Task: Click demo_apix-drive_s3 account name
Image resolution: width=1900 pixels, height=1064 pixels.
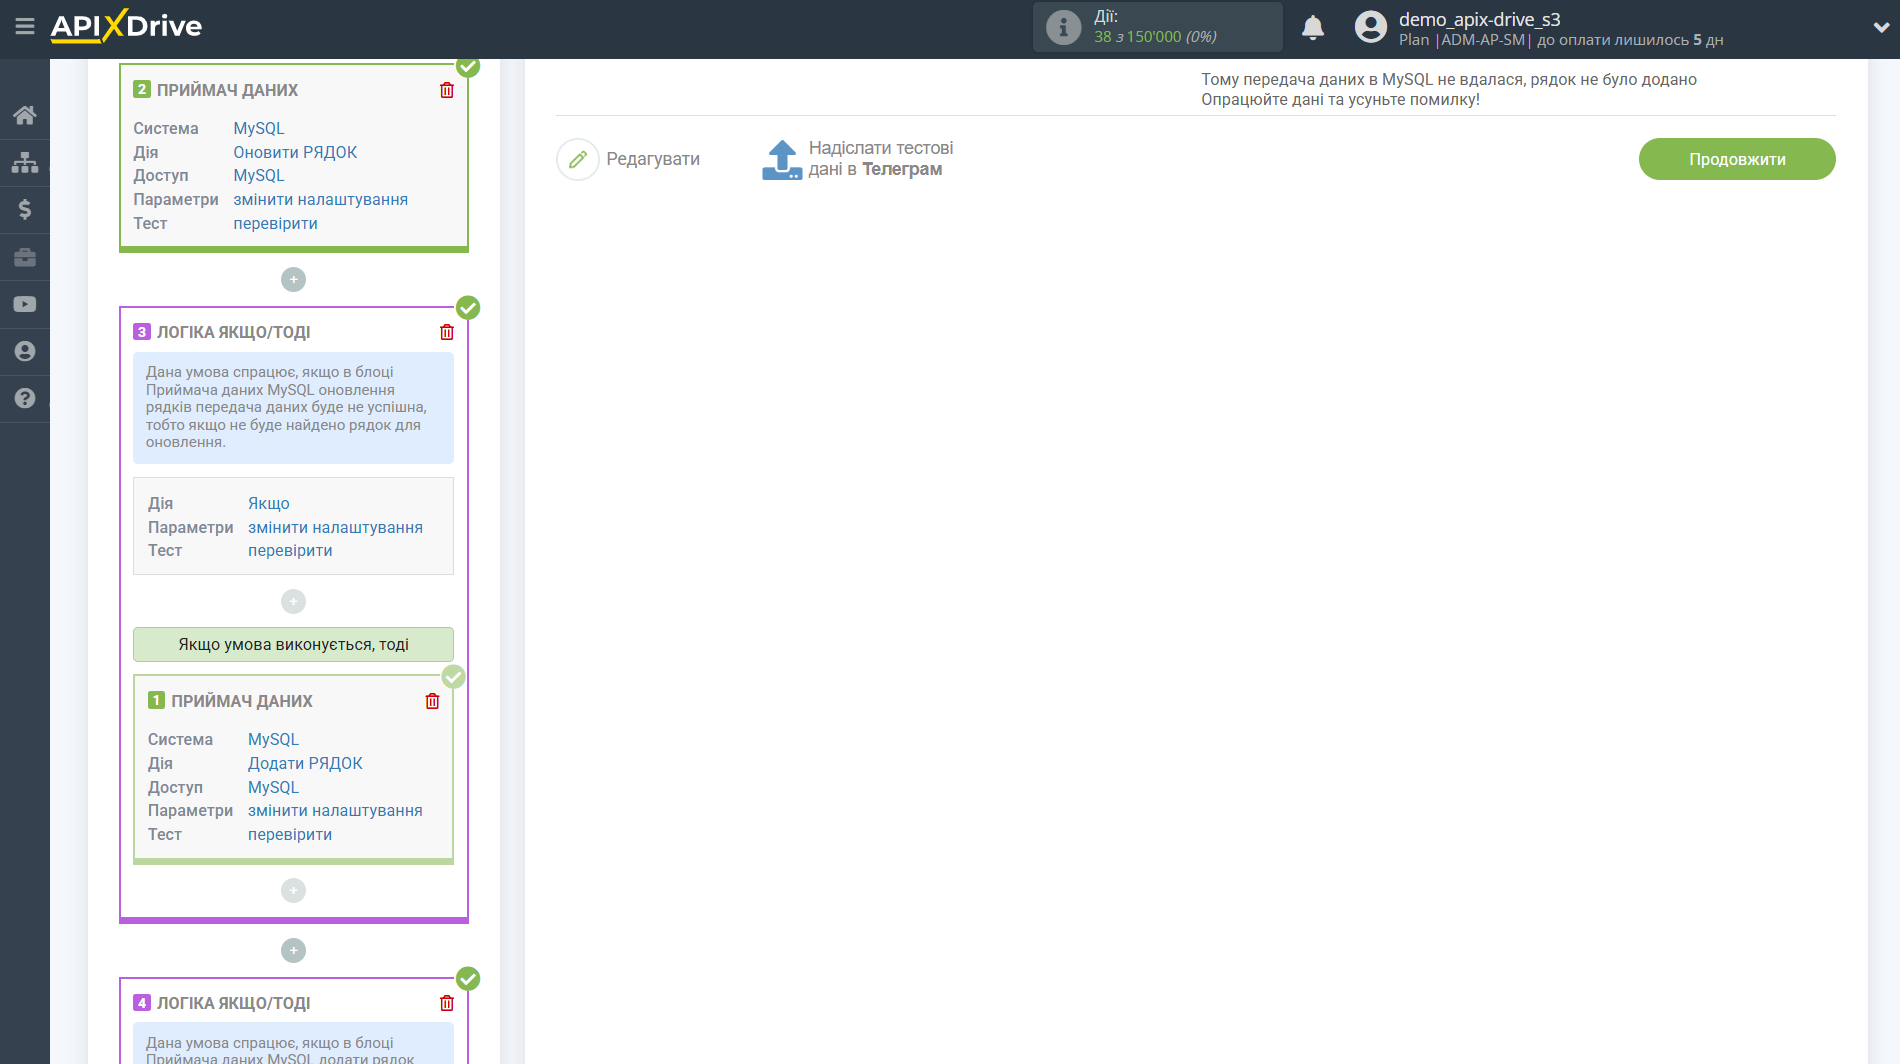Action: pos(1479,19)
